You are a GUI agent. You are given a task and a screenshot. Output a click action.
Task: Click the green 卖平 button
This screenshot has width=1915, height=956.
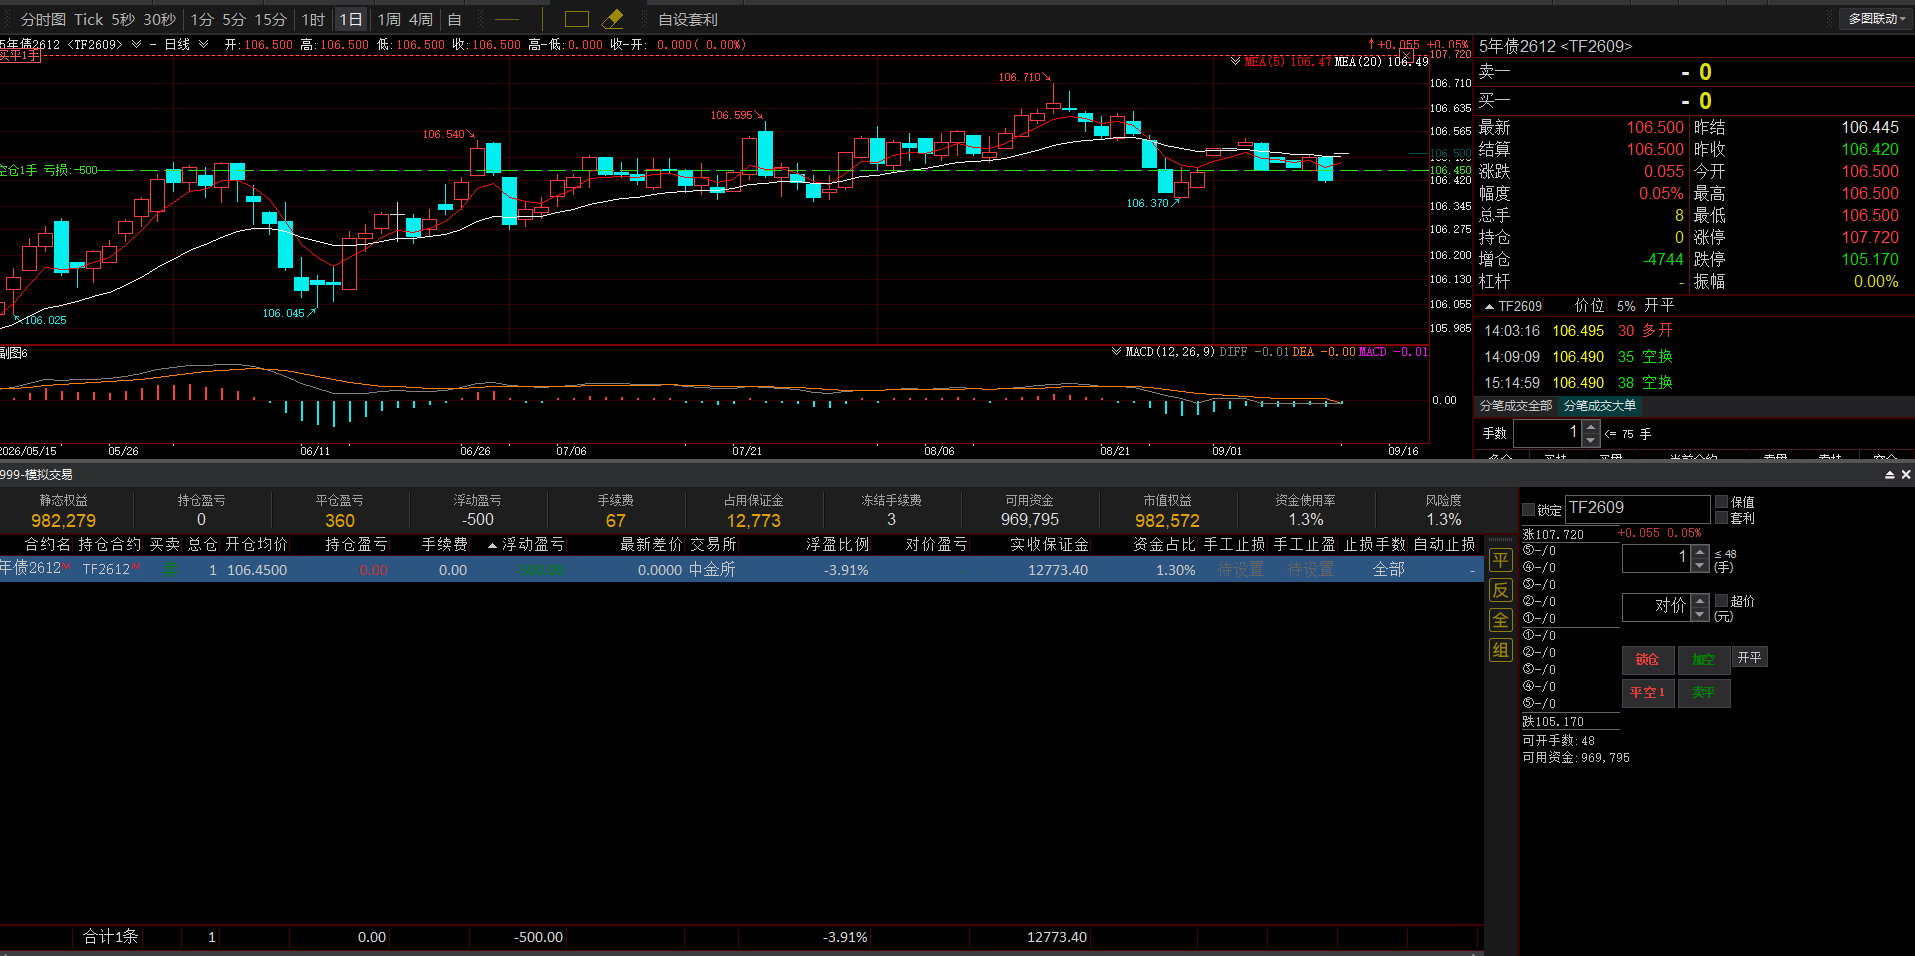click(x=1703, y=692)
